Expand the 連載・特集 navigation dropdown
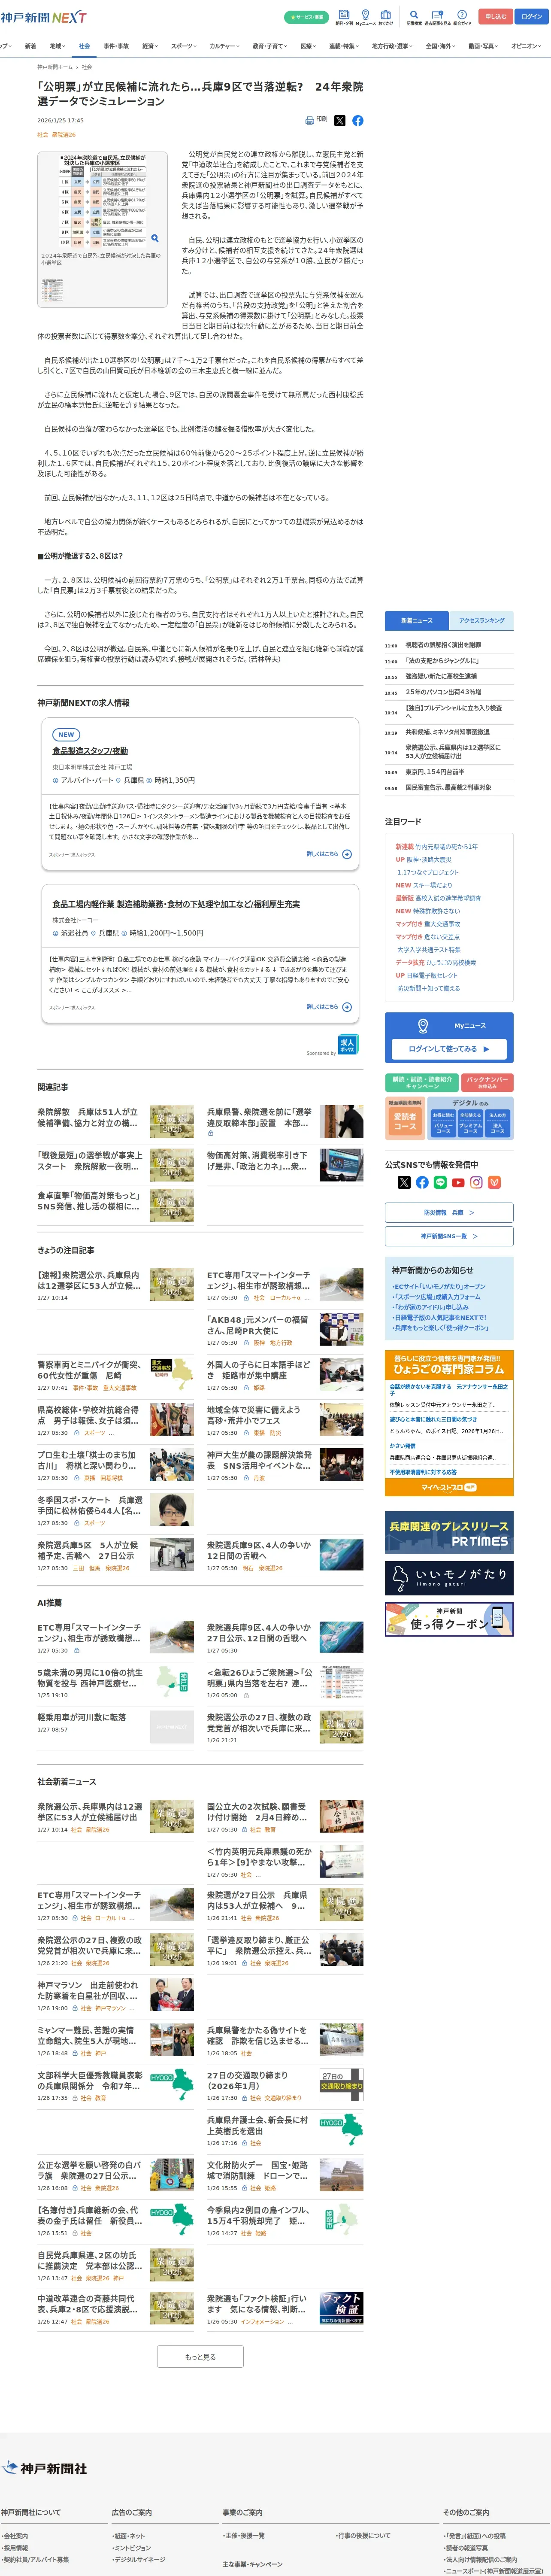The image size is (551, 2576). (344, 46)
